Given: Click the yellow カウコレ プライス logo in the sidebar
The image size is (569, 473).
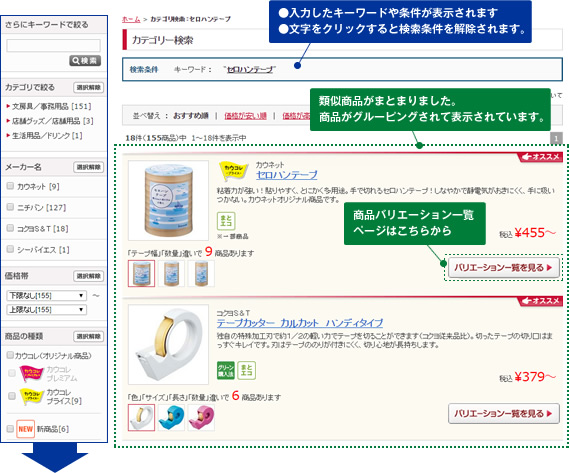Looking at the screenshot, I should [32, 396].
